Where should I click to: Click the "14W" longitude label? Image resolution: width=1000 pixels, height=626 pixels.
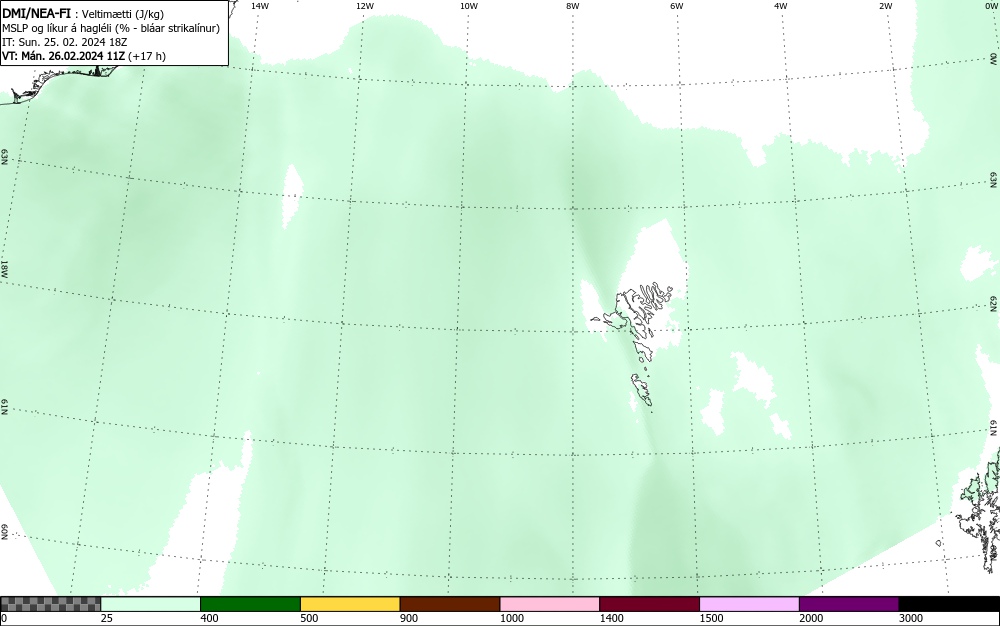pyautogui.click(x=260, y=6)
